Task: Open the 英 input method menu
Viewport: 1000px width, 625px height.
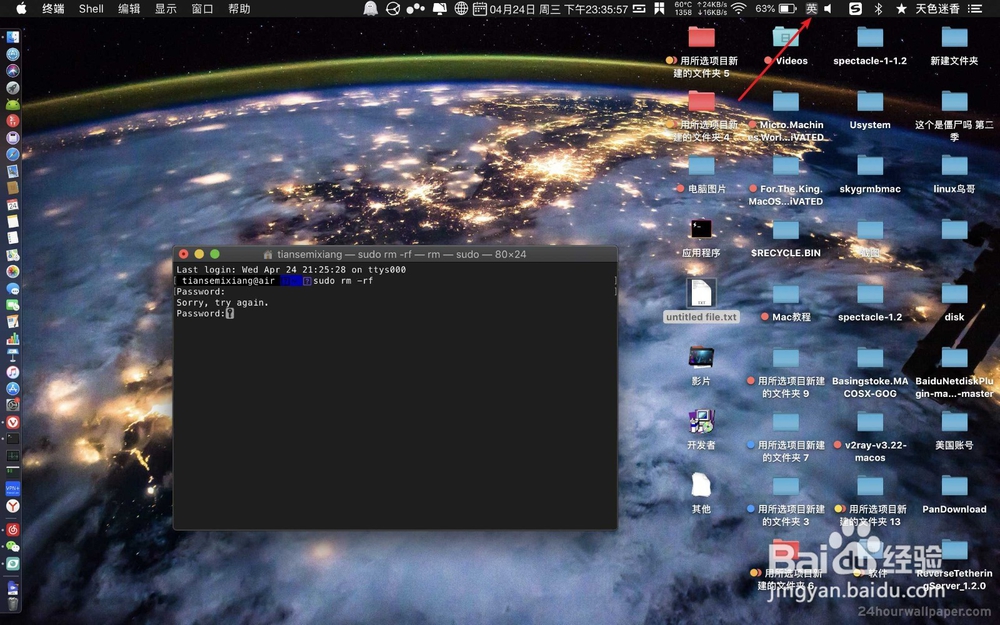Action: [x=811, y=8]
